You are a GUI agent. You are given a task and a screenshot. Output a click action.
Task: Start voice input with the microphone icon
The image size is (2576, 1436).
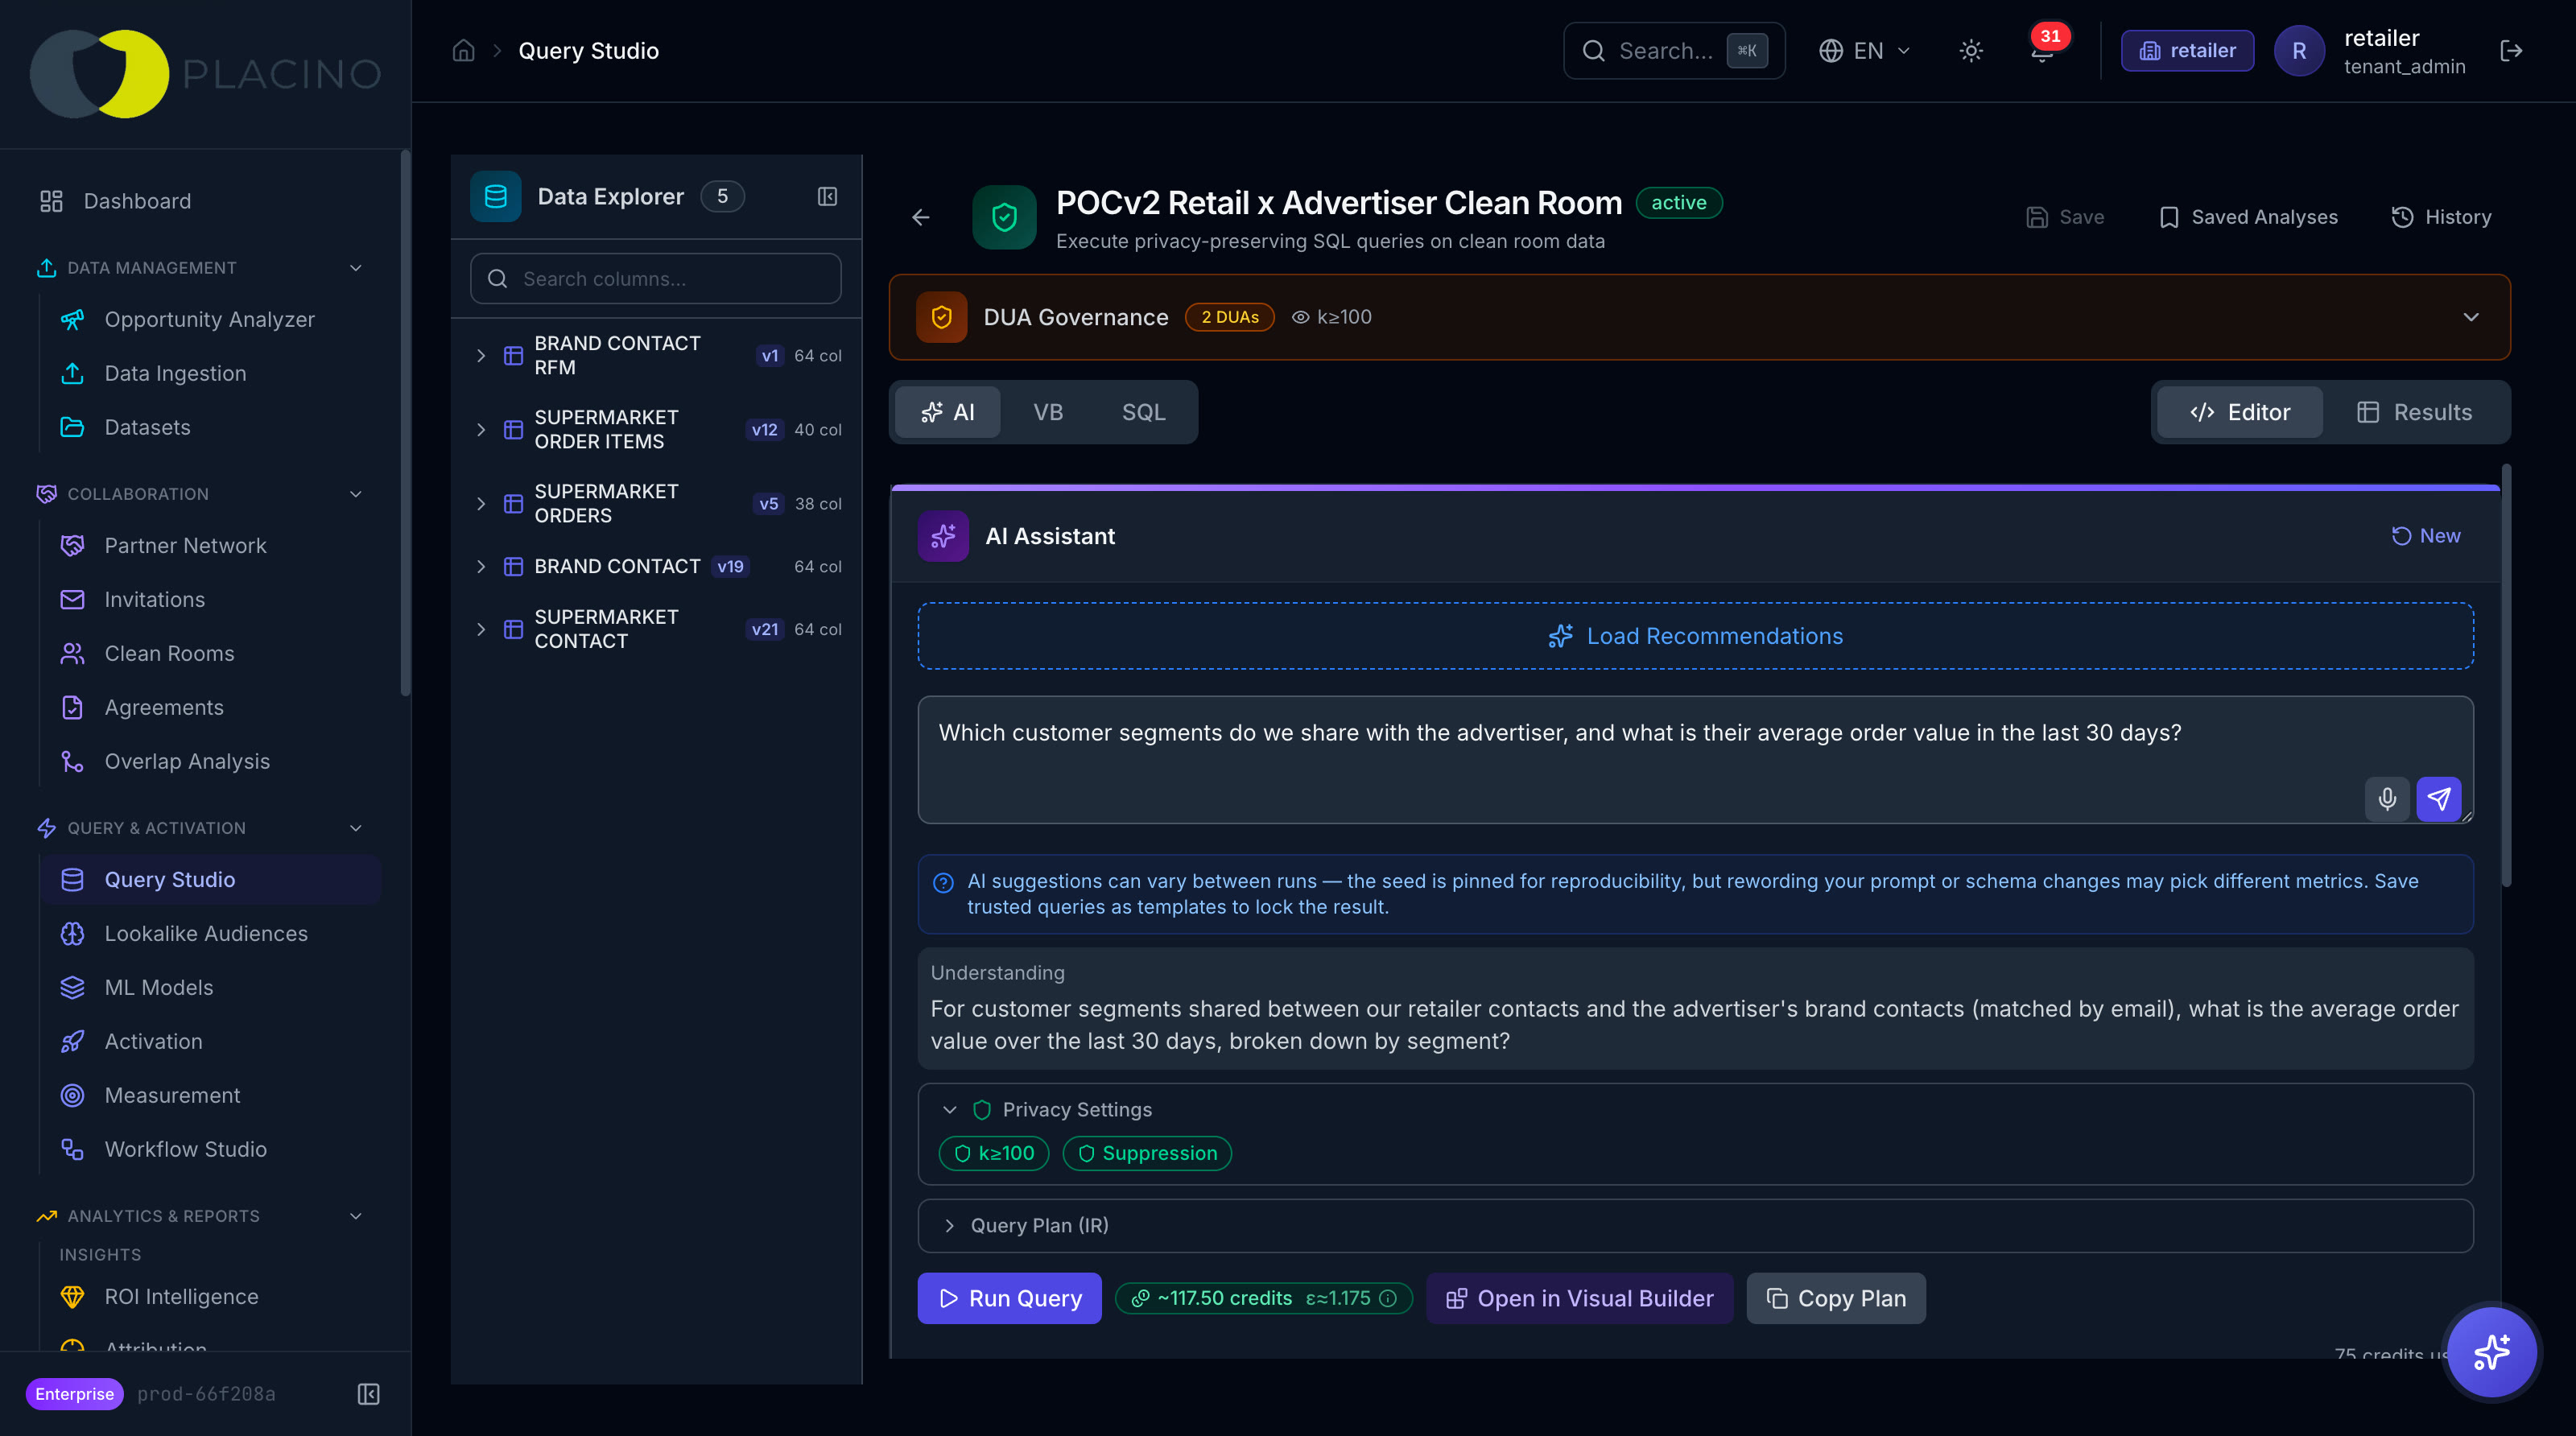click(x=2387, y=798)
